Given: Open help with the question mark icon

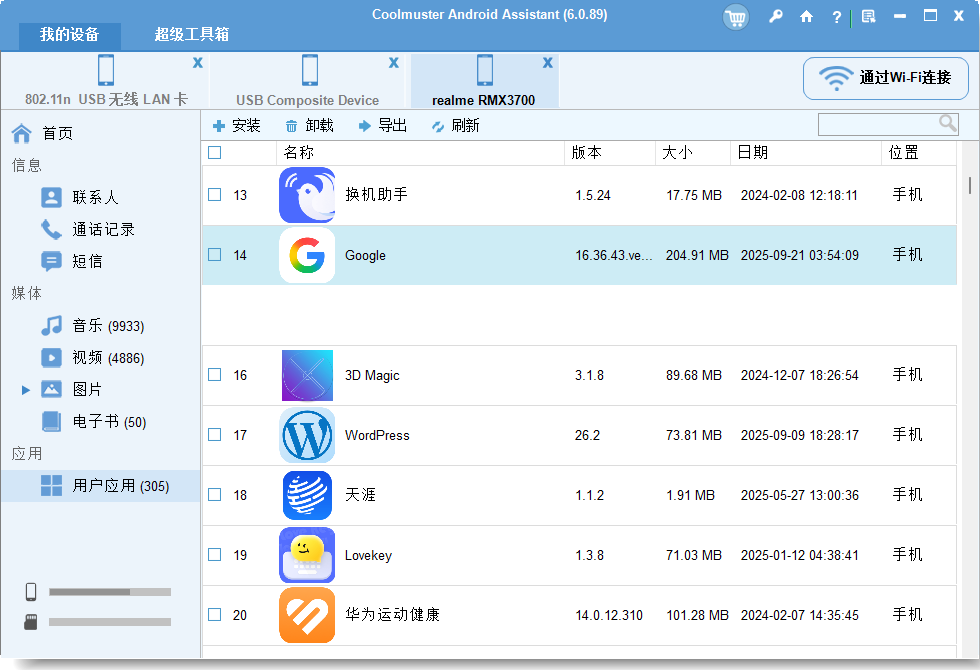Looking at the screenshot, I should pyautogui.click(x=836, y=17).
